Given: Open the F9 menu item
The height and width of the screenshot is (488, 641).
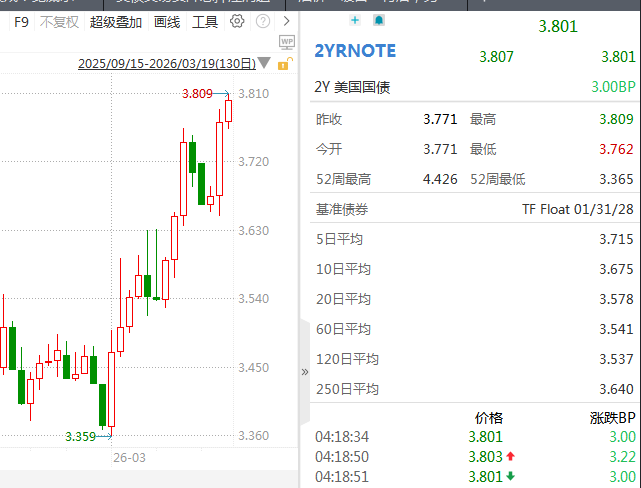Looking at the screenshot, I should (x=21, y=21).
